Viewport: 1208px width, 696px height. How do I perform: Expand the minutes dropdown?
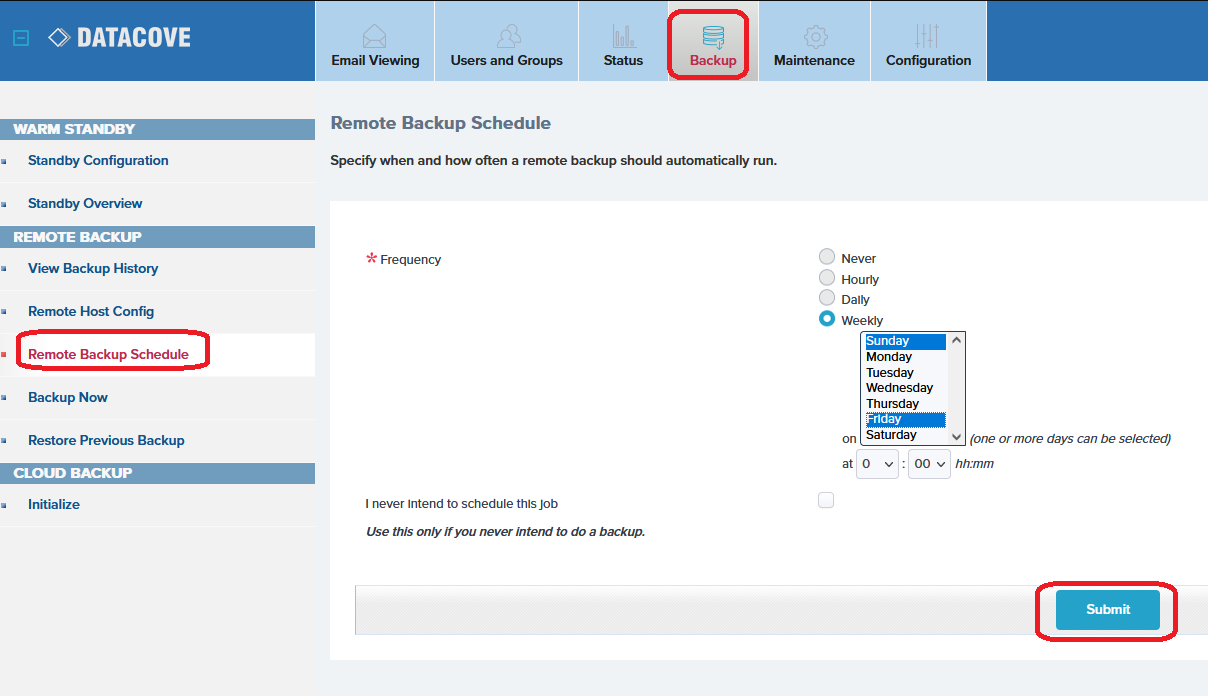click(x=929, y=464)
